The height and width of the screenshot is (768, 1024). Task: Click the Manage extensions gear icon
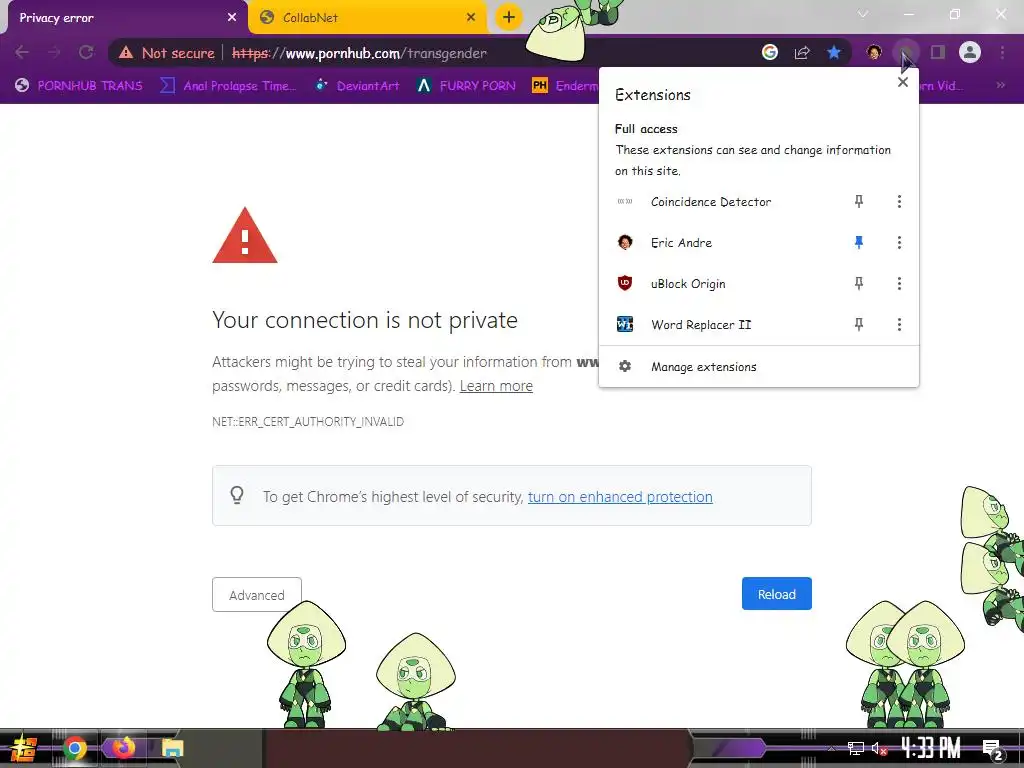pyautogui.click(x=625, y=366)
